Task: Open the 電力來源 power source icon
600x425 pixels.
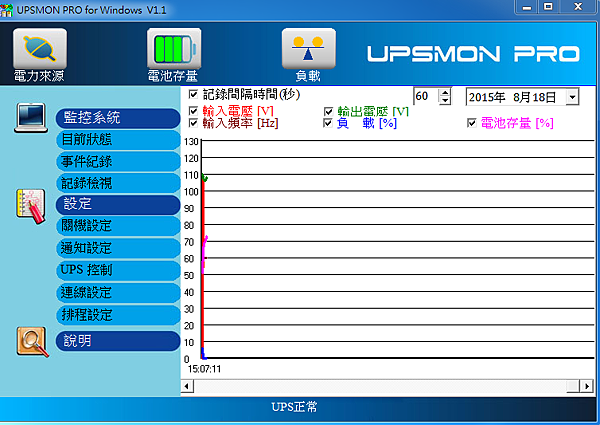Action: click(x=40, y=49)
